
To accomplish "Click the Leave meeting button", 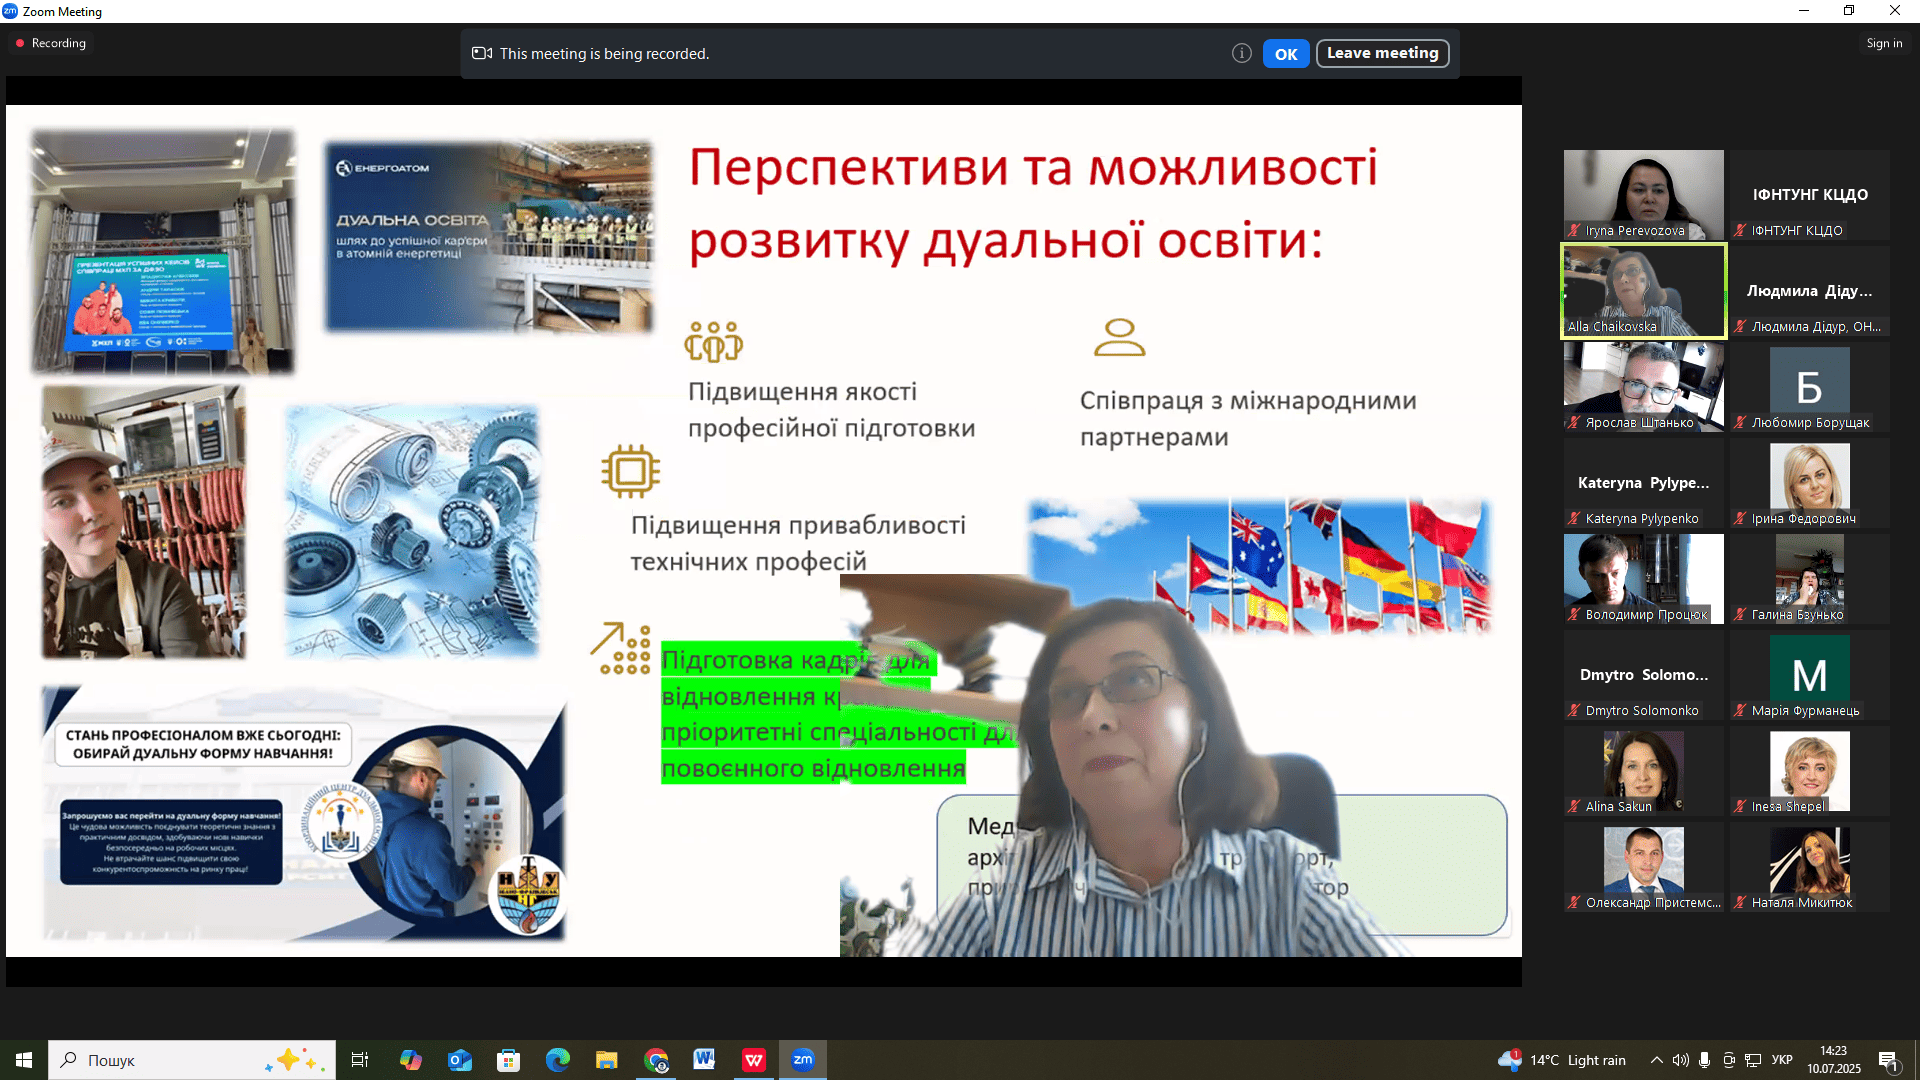I will click(x=1382, y=54).
